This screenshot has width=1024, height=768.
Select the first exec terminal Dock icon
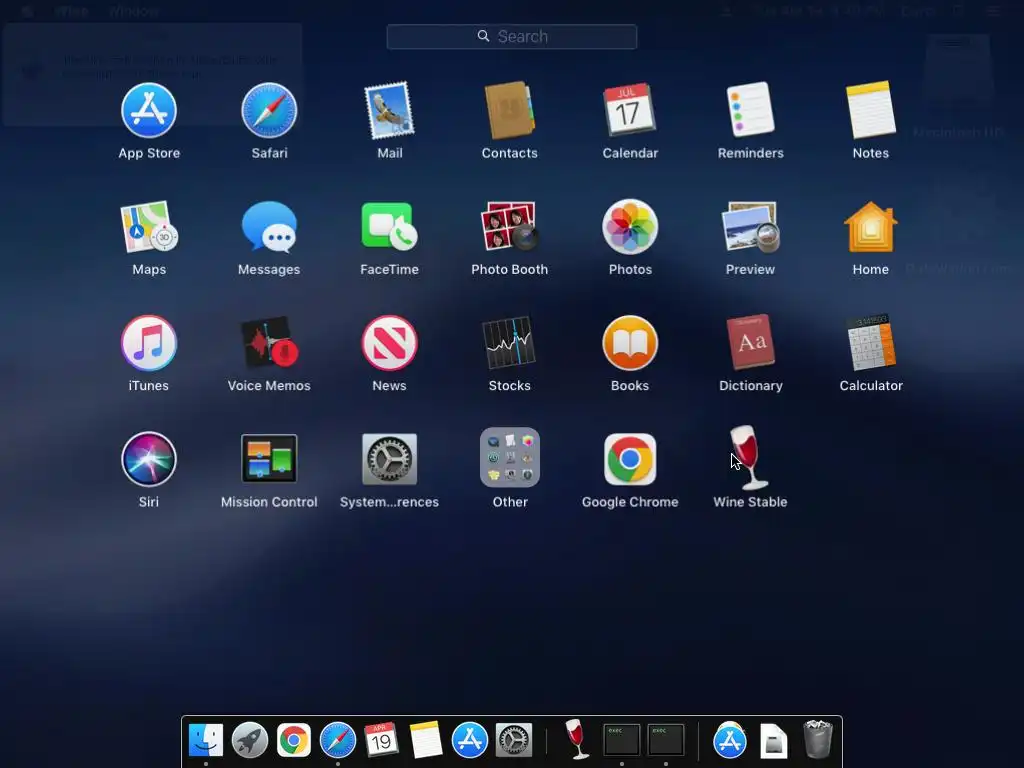(621, 740)
